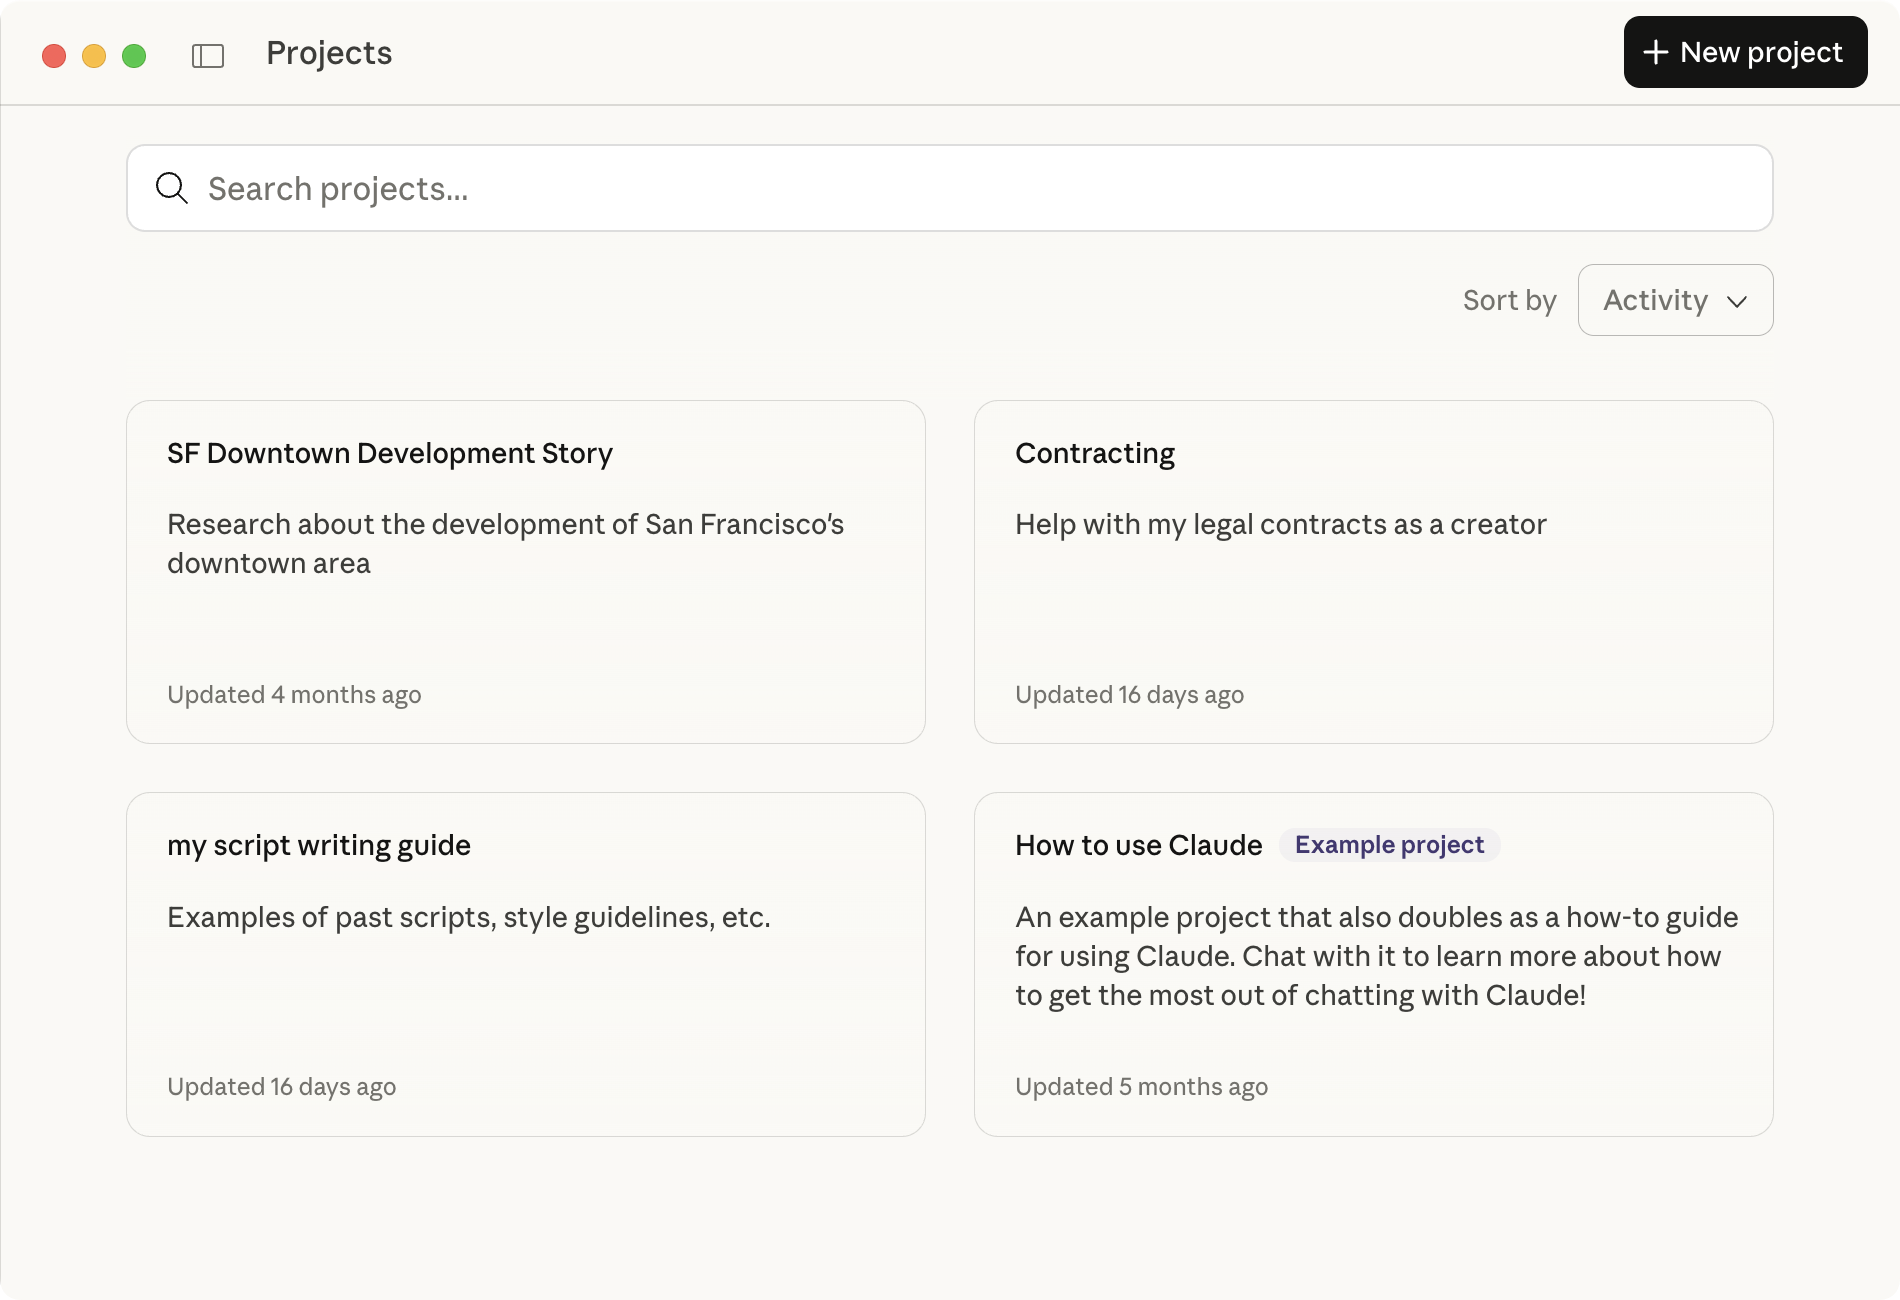This screenshot has height=1300, width=1900.
Task: Click the red close traffic light
Action: click(x=55, y=56)
